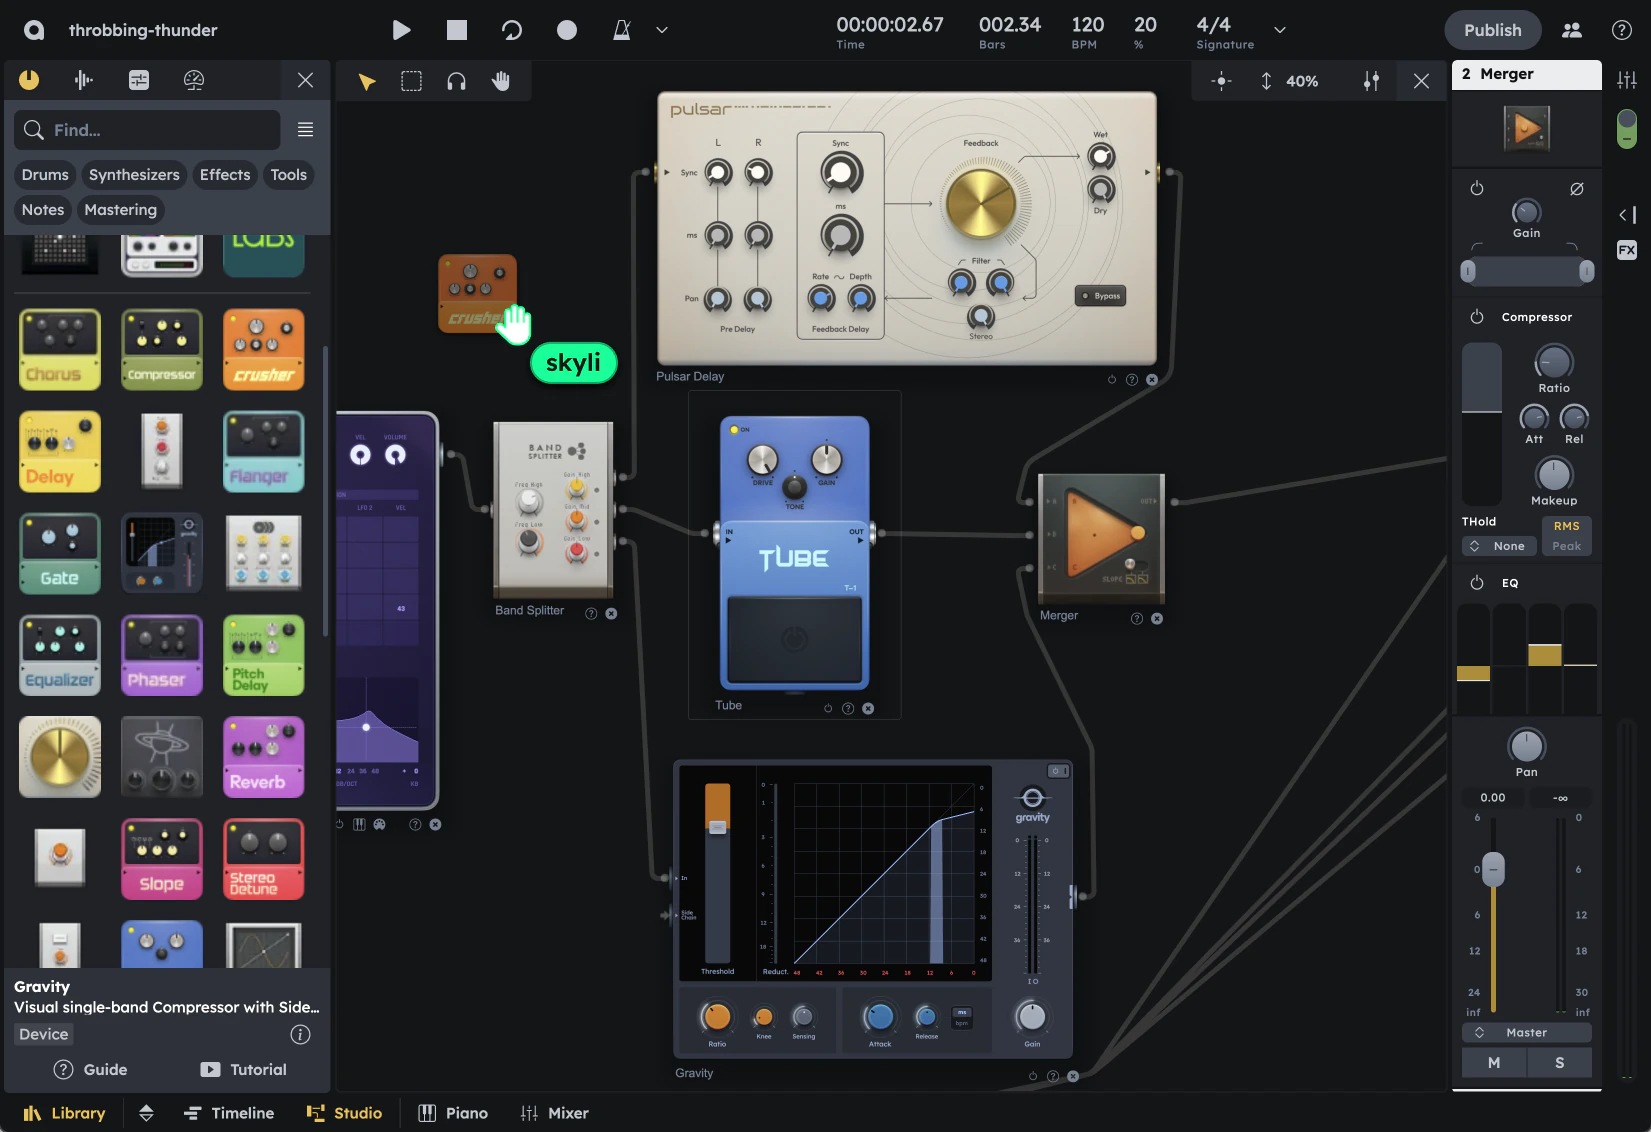This screenshot has height=1132, width=1651.
Task: Toggle Bypass on the Pulsar Delay
Action: coord(1100,295)
